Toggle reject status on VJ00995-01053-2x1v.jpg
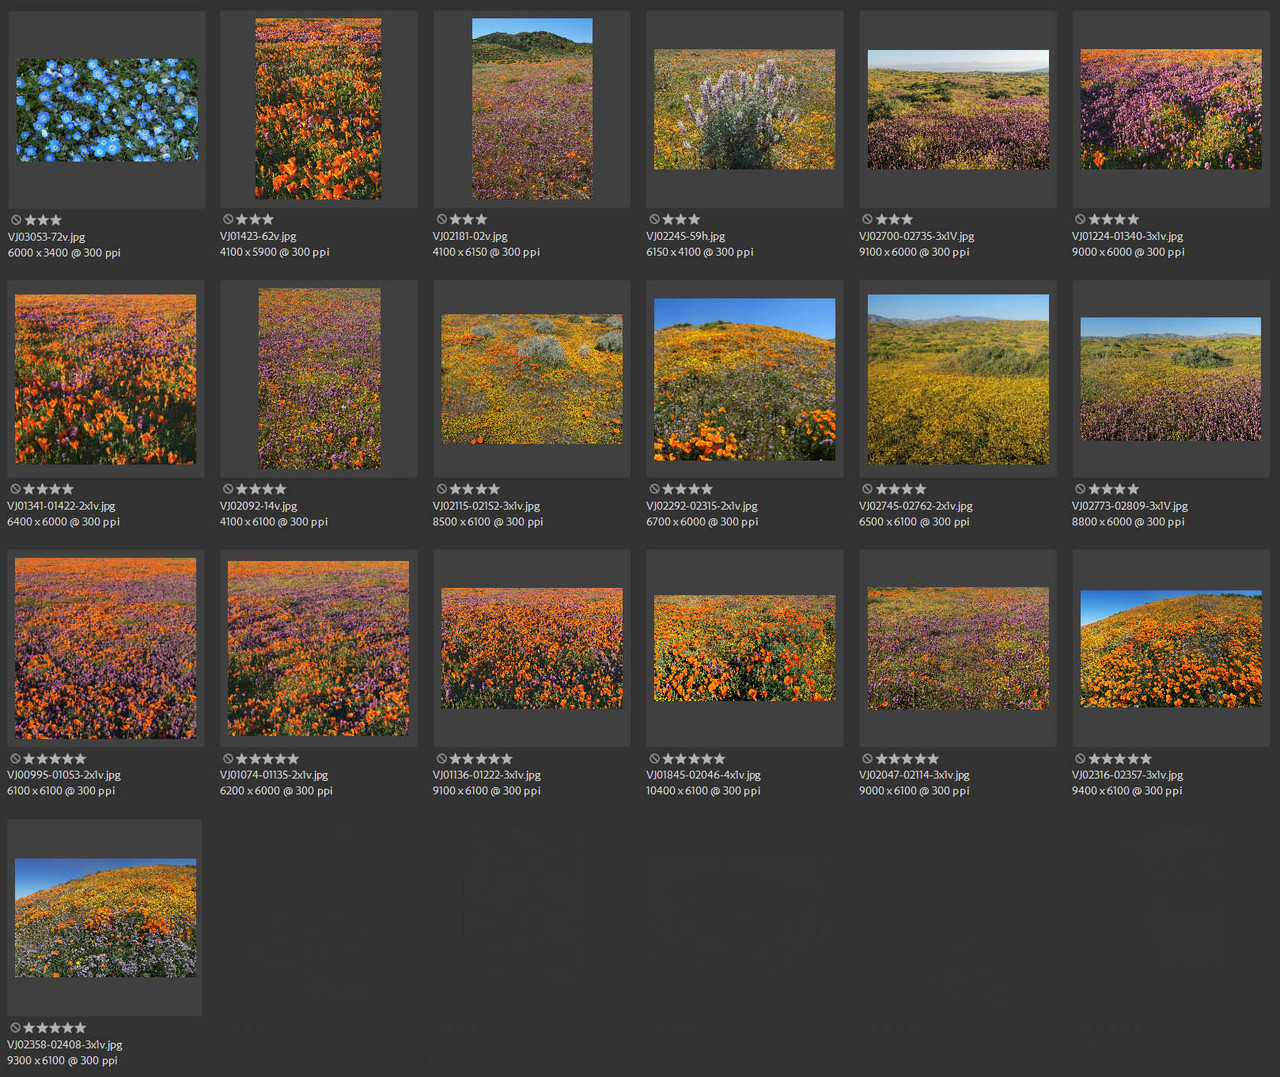Screen dimensions: 1280x1077 pos(15,758)
